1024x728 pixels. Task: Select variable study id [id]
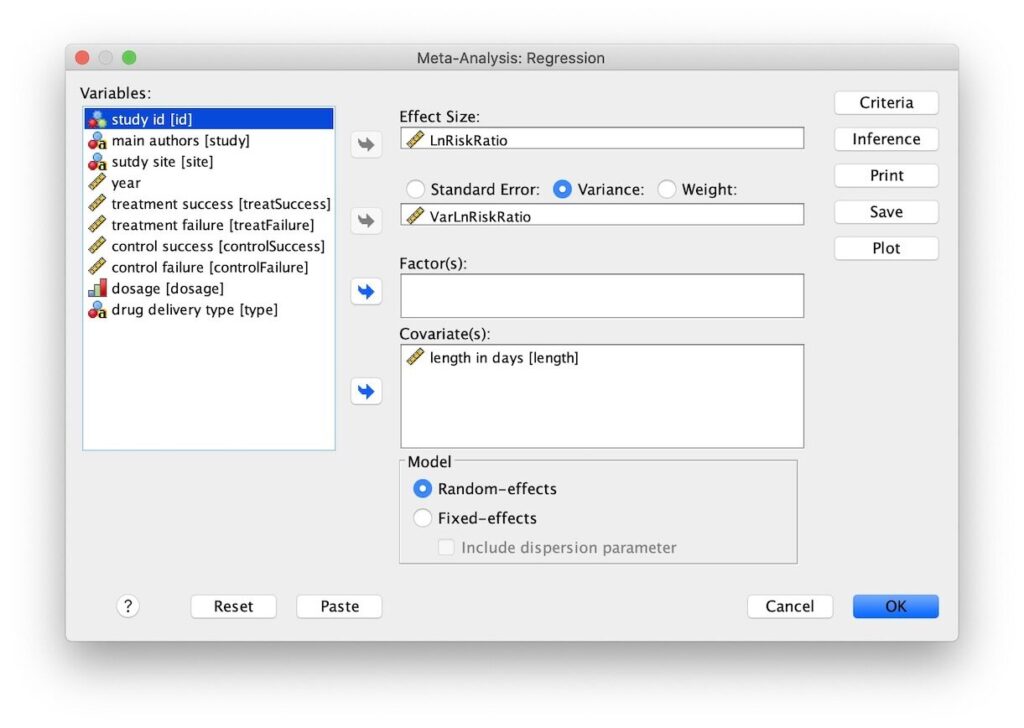click(209, 119)
